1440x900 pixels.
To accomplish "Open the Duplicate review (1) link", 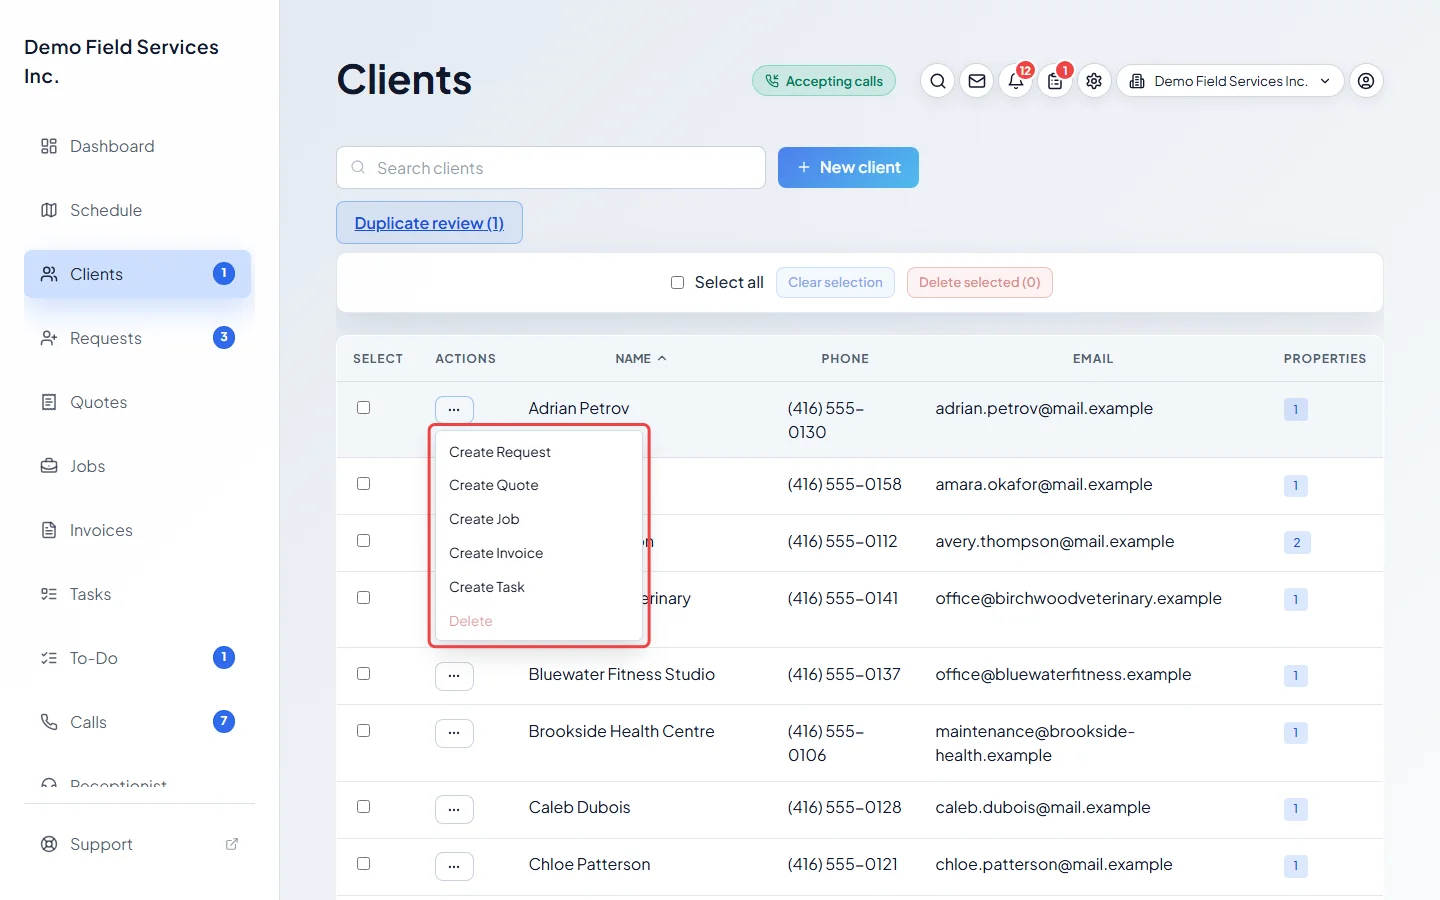I will (429, 223).
